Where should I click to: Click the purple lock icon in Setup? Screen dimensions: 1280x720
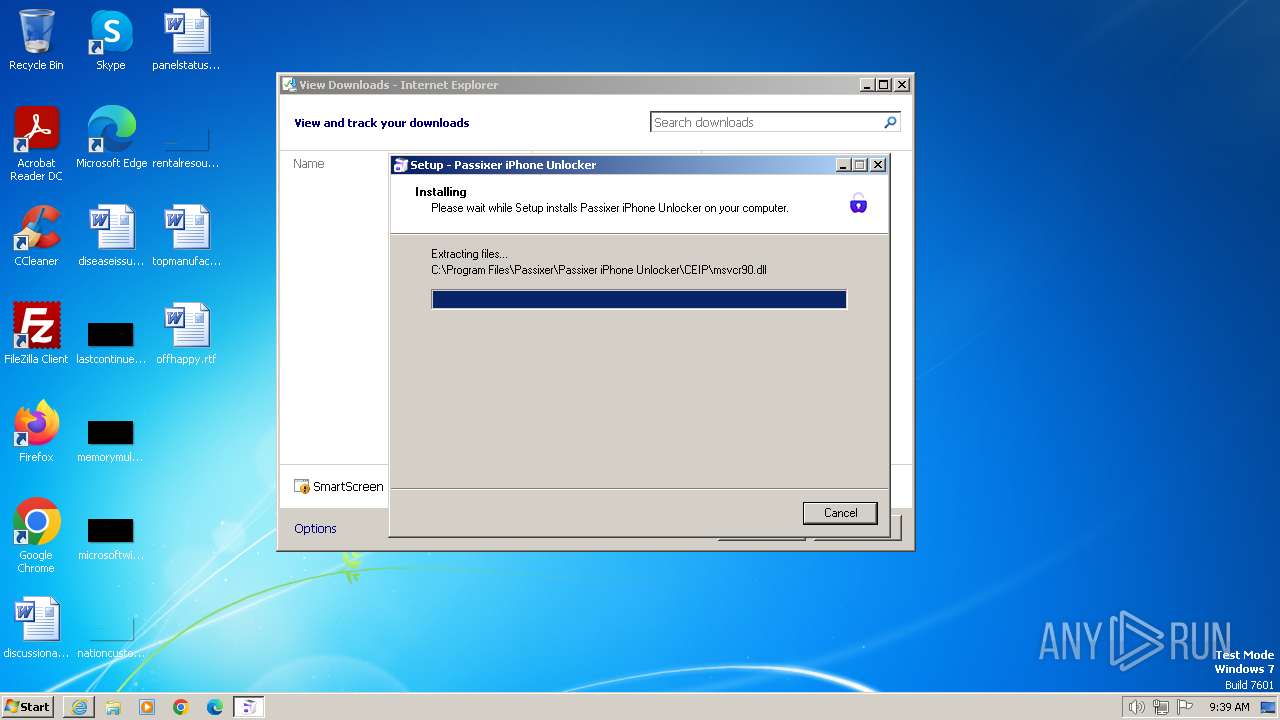(858, 204)
